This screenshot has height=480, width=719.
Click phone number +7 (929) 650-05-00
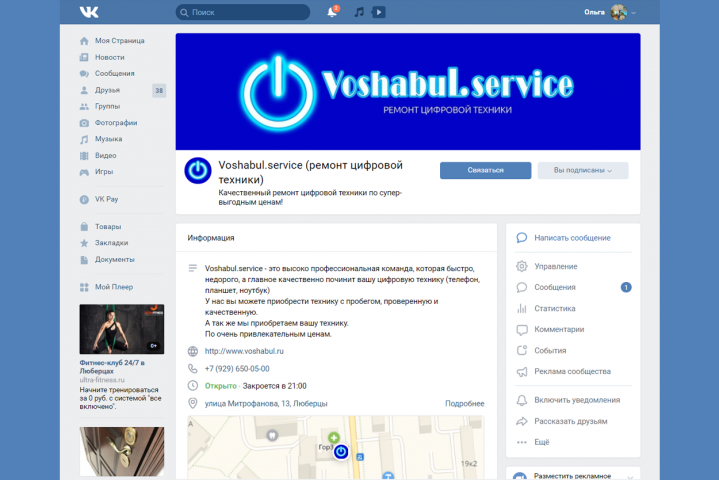pos(237,369)
